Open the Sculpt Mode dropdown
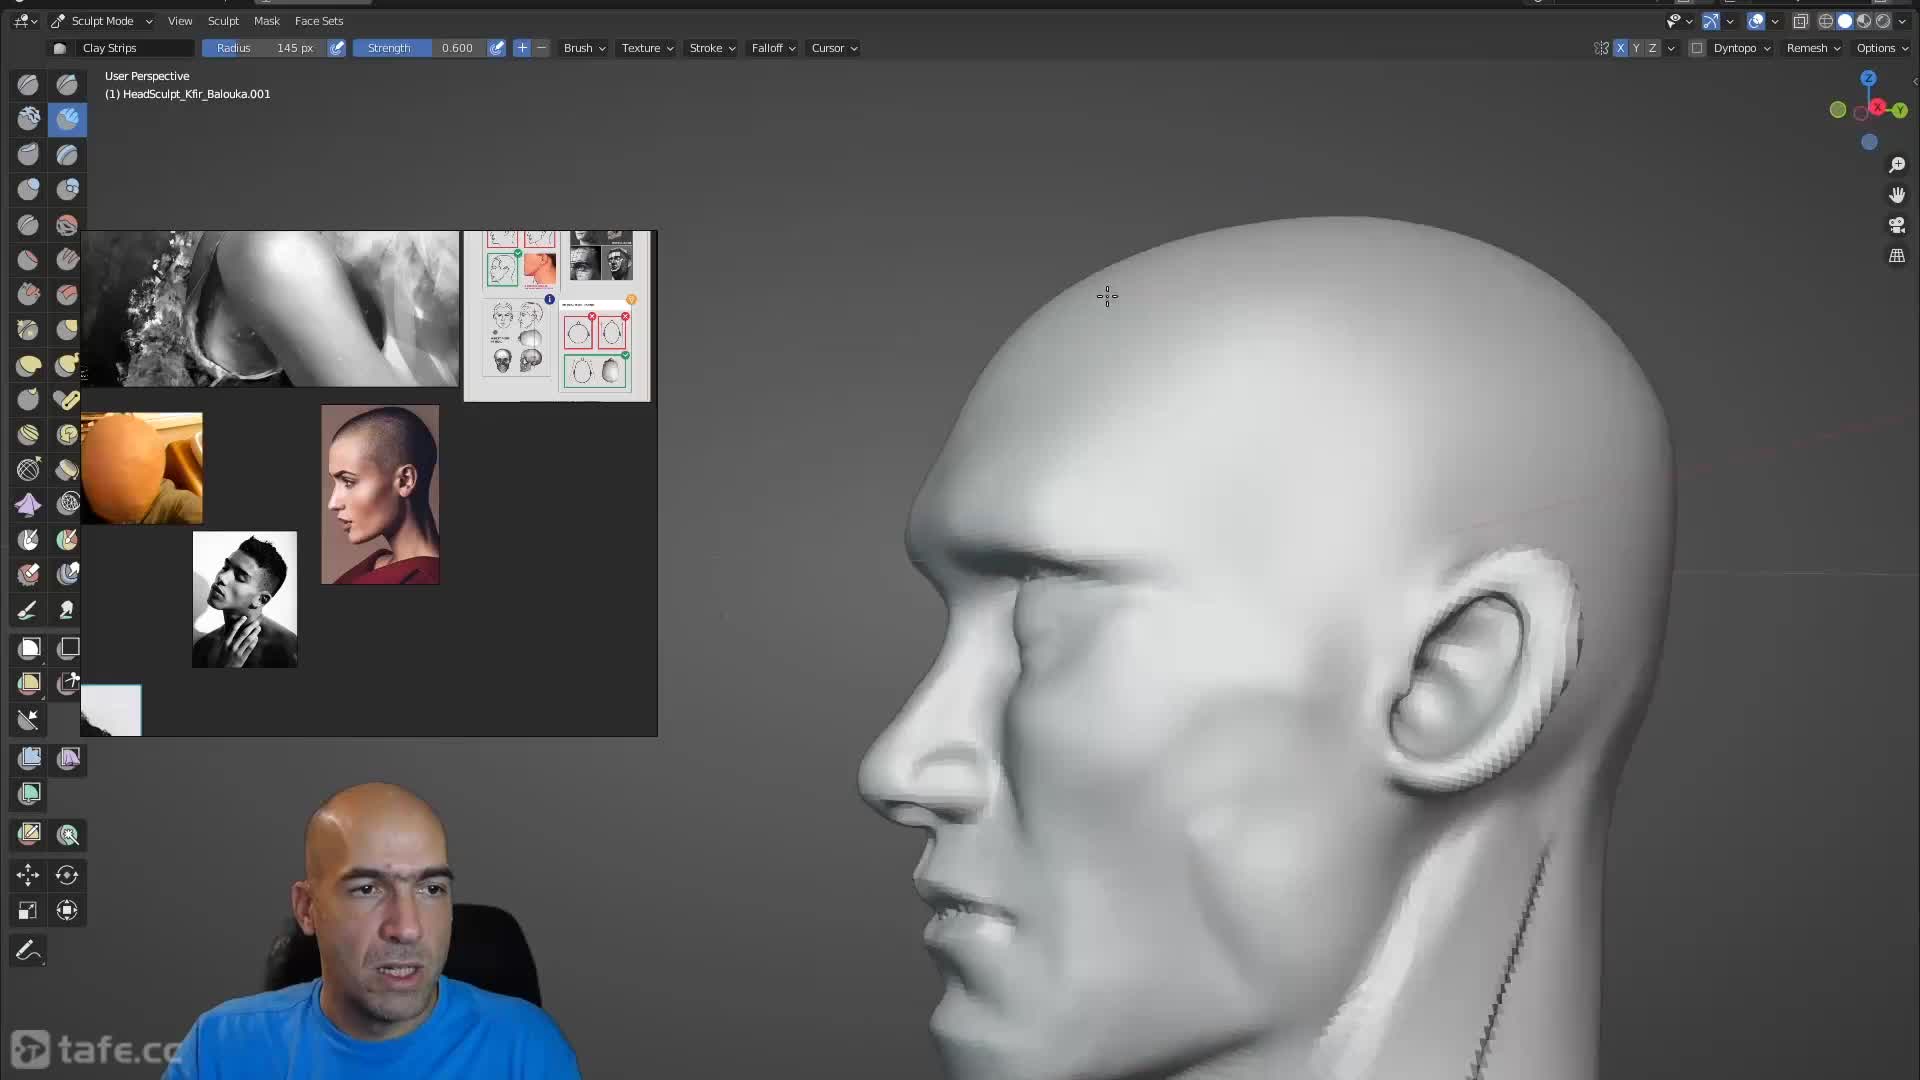 point(101,21)
